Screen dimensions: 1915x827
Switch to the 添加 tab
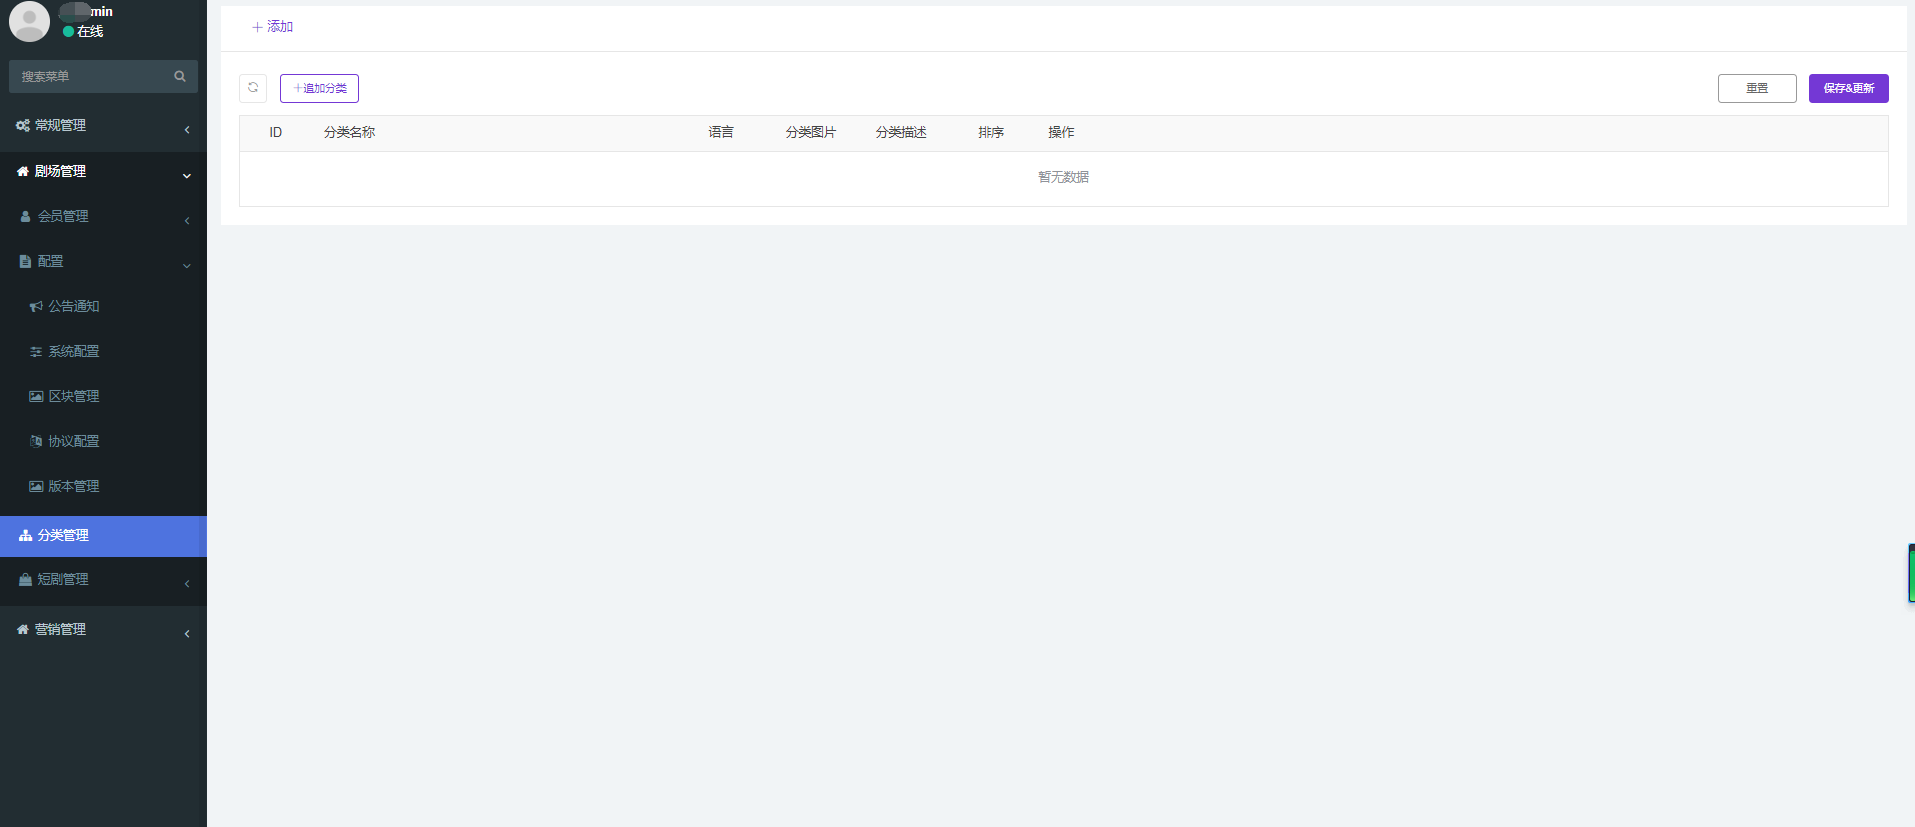[273, 27]
